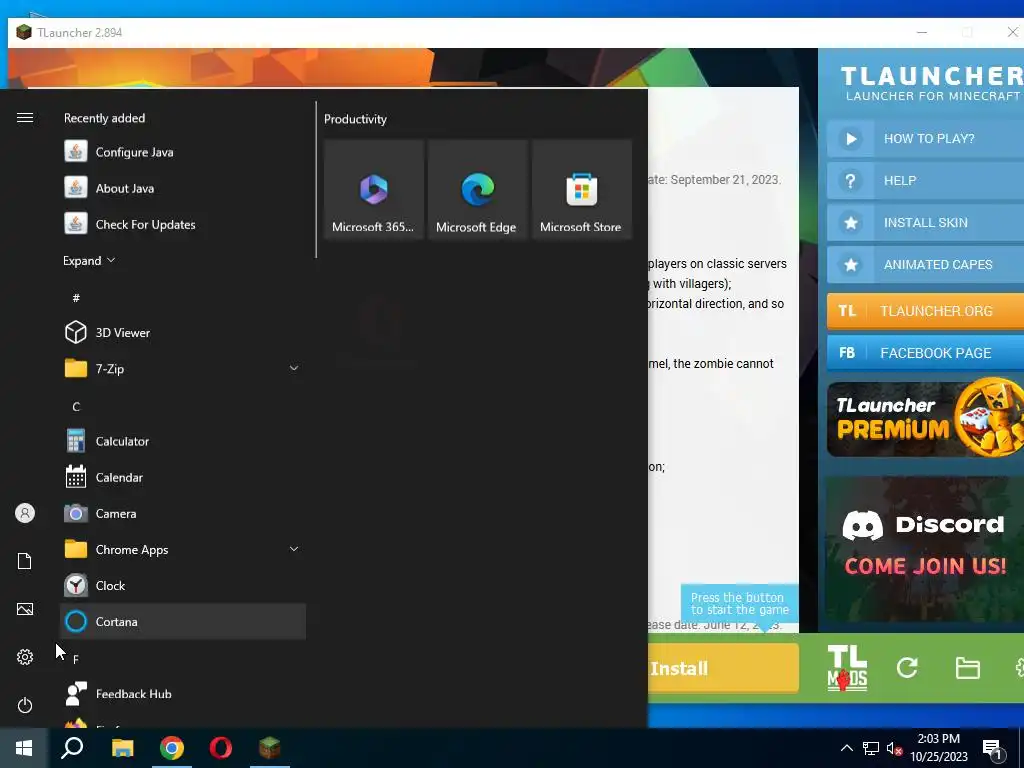
Task: Launch Java Check For Updates
Action: pyautogui.click(x=183, y=225)
